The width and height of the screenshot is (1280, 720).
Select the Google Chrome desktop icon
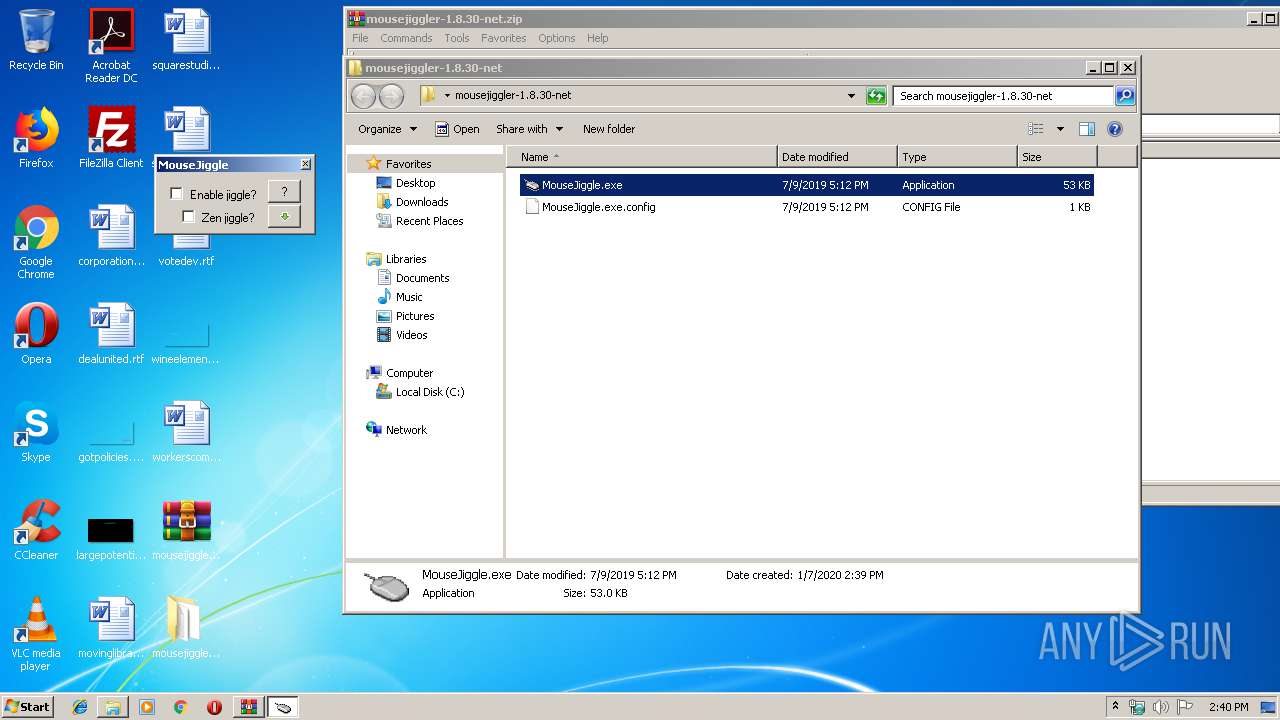(36, 242)
